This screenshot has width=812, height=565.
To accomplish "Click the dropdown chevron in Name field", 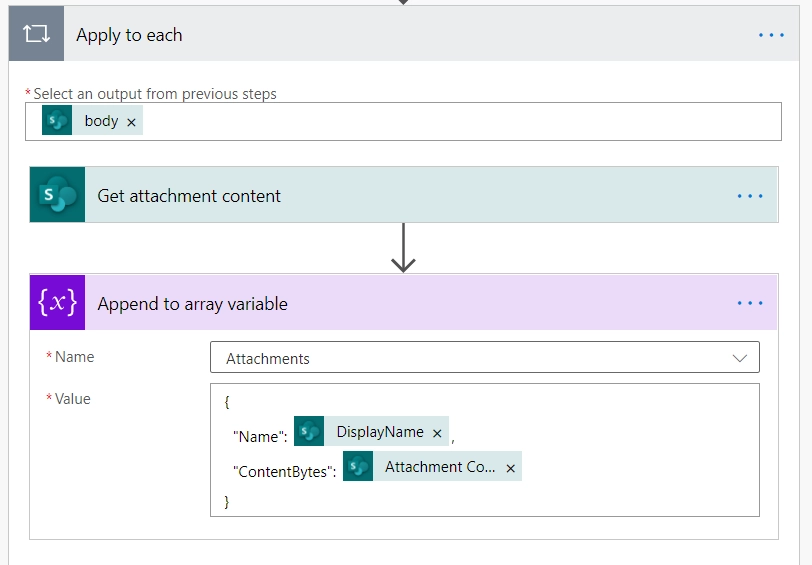I will (x=740, y=358).
